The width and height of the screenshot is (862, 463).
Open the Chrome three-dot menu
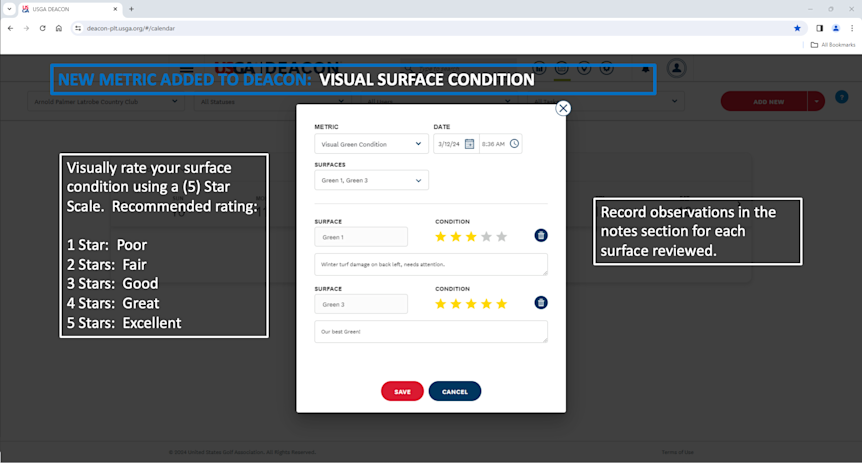click(852, 28)
